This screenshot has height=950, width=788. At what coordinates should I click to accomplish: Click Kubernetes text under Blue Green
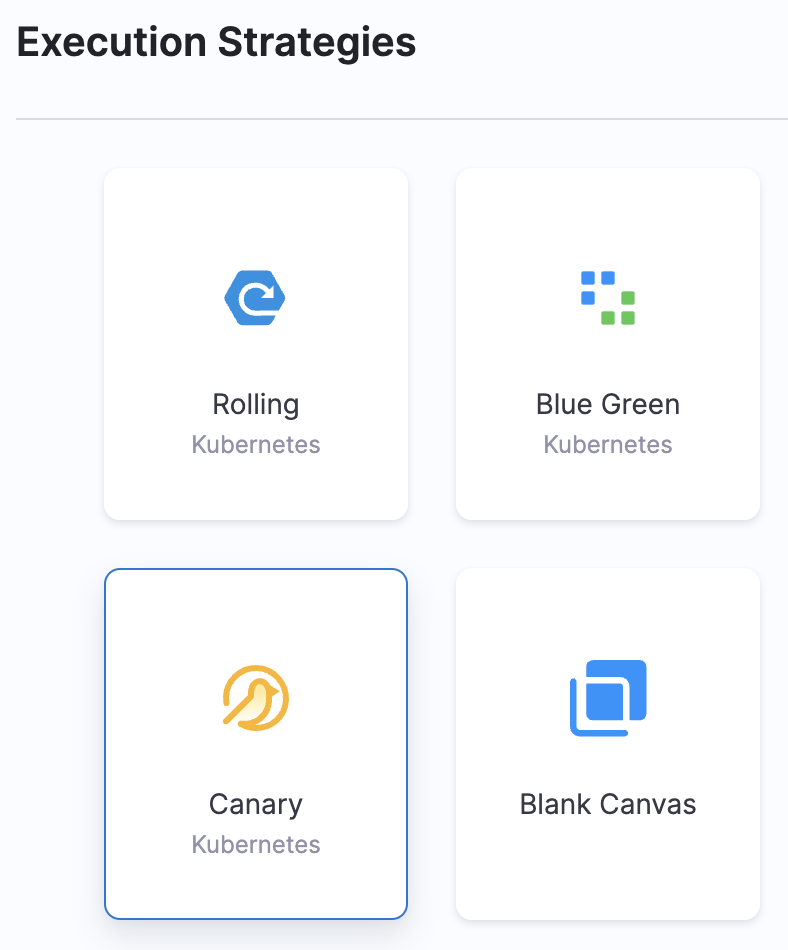[608, 445]
